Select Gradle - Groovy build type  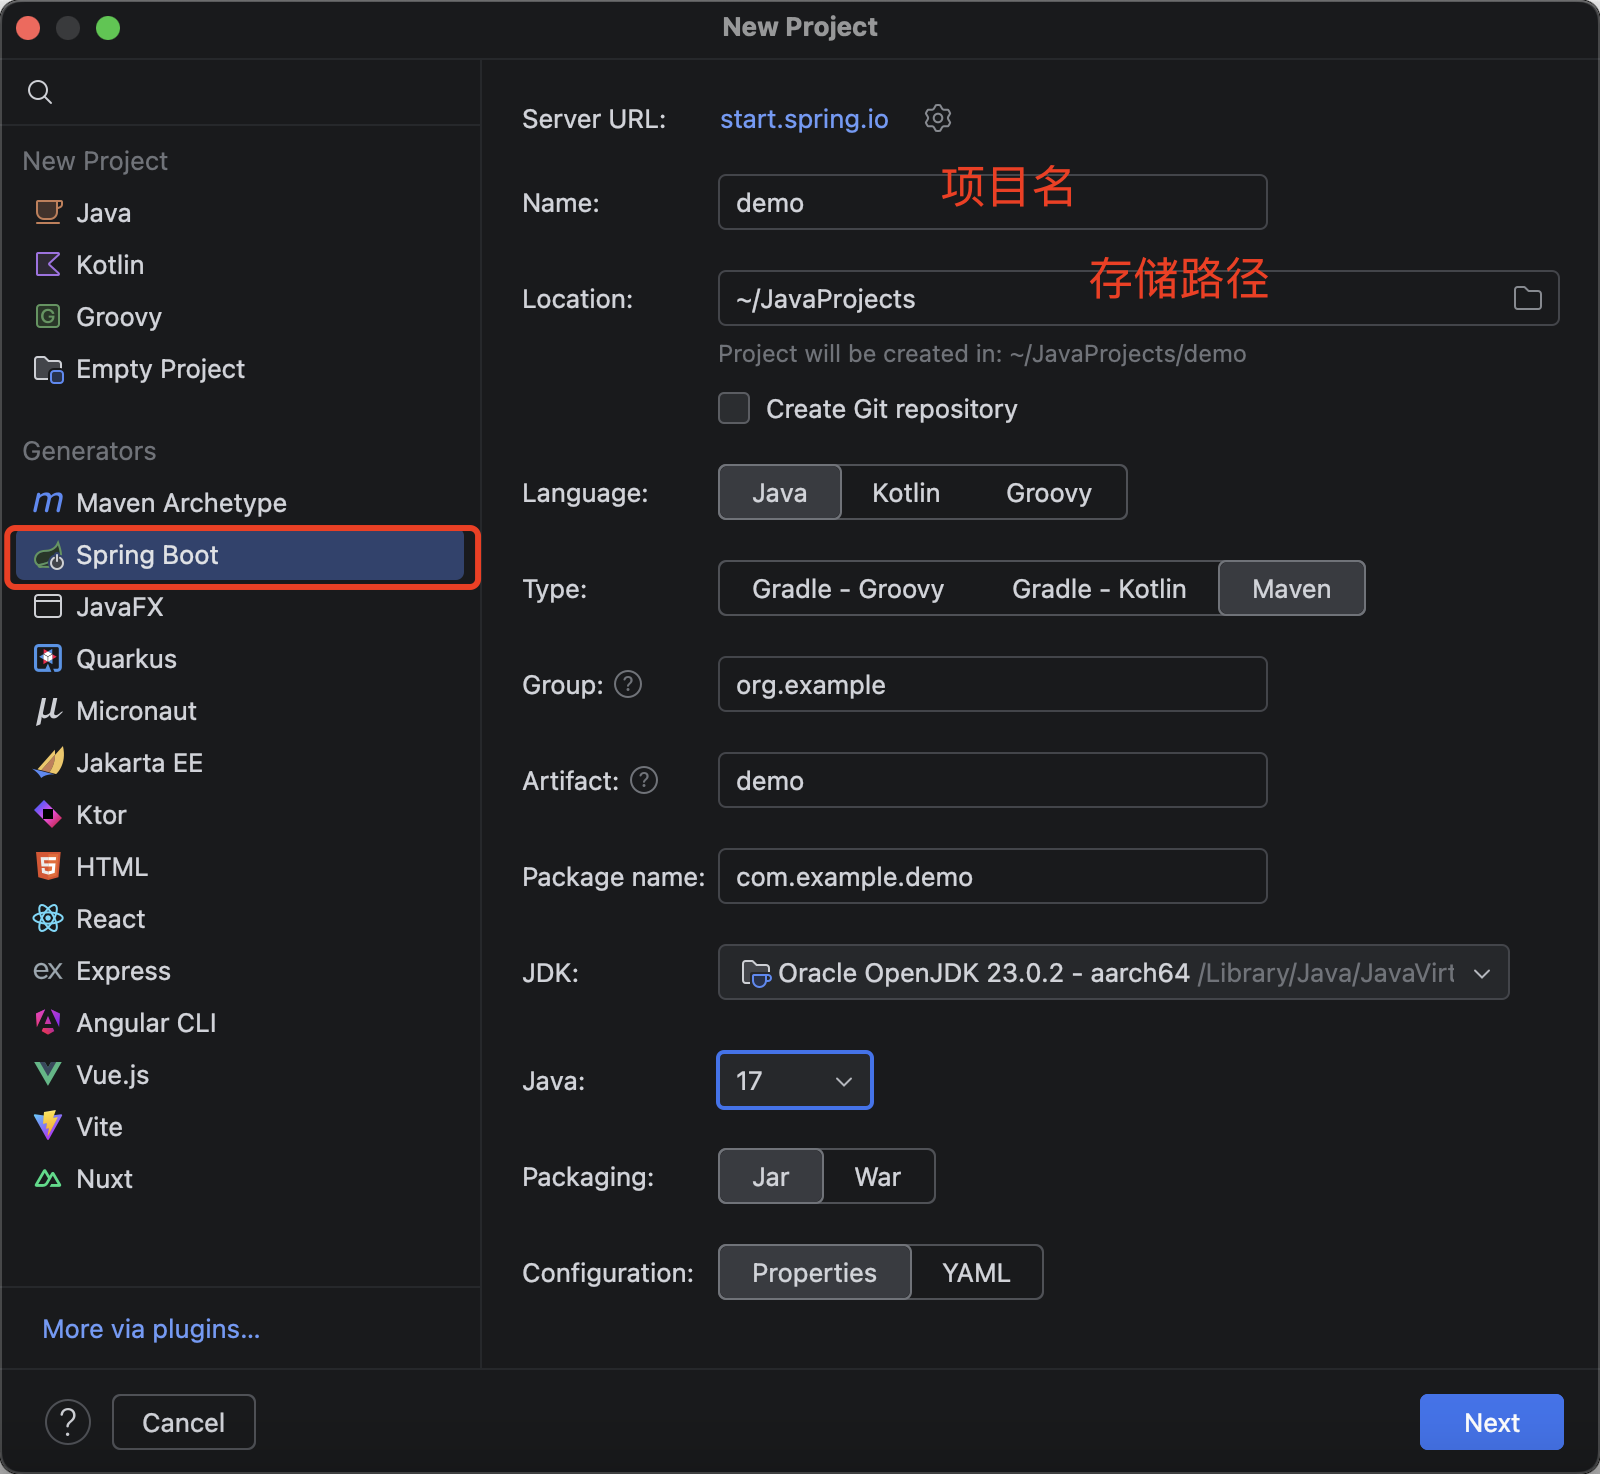(x=847, y=589)
